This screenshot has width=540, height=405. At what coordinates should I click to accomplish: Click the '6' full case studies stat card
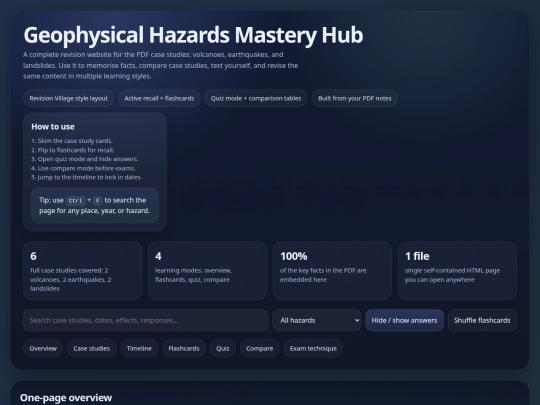click(x=83, y=271)
